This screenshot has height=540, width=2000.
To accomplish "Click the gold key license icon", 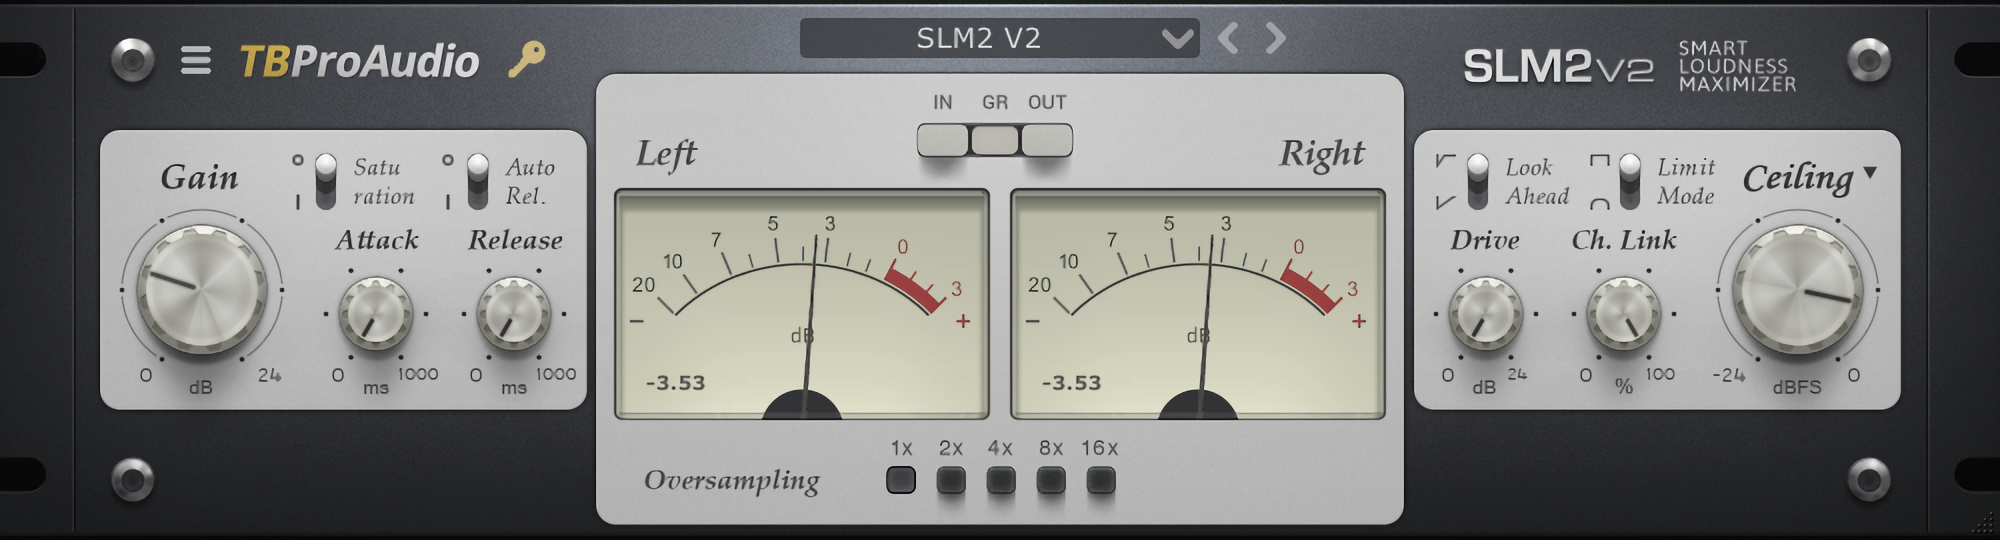I will click(526, 59).
